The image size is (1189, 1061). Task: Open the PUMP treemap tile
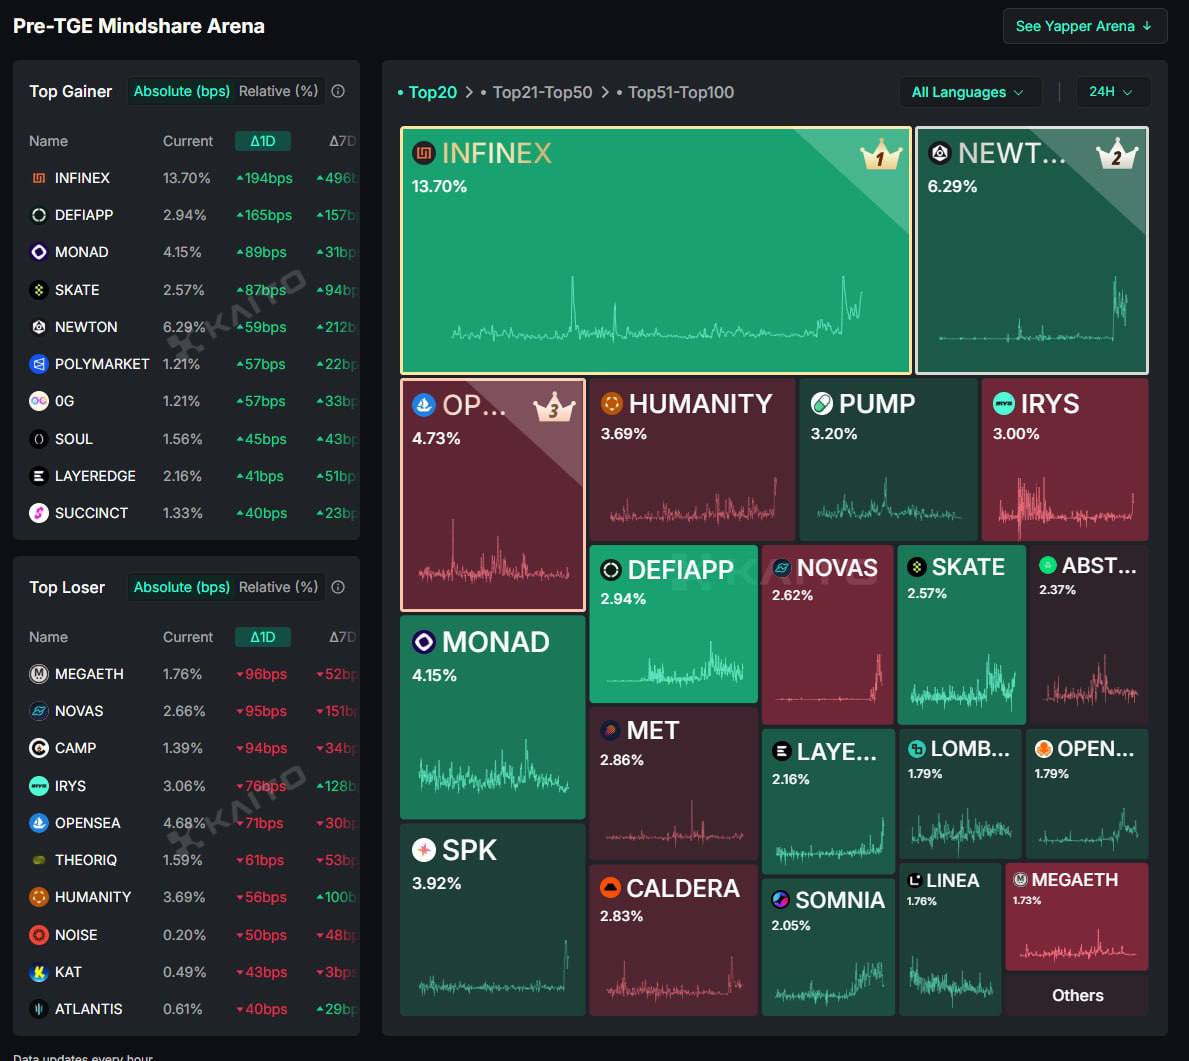pos(889,460)
